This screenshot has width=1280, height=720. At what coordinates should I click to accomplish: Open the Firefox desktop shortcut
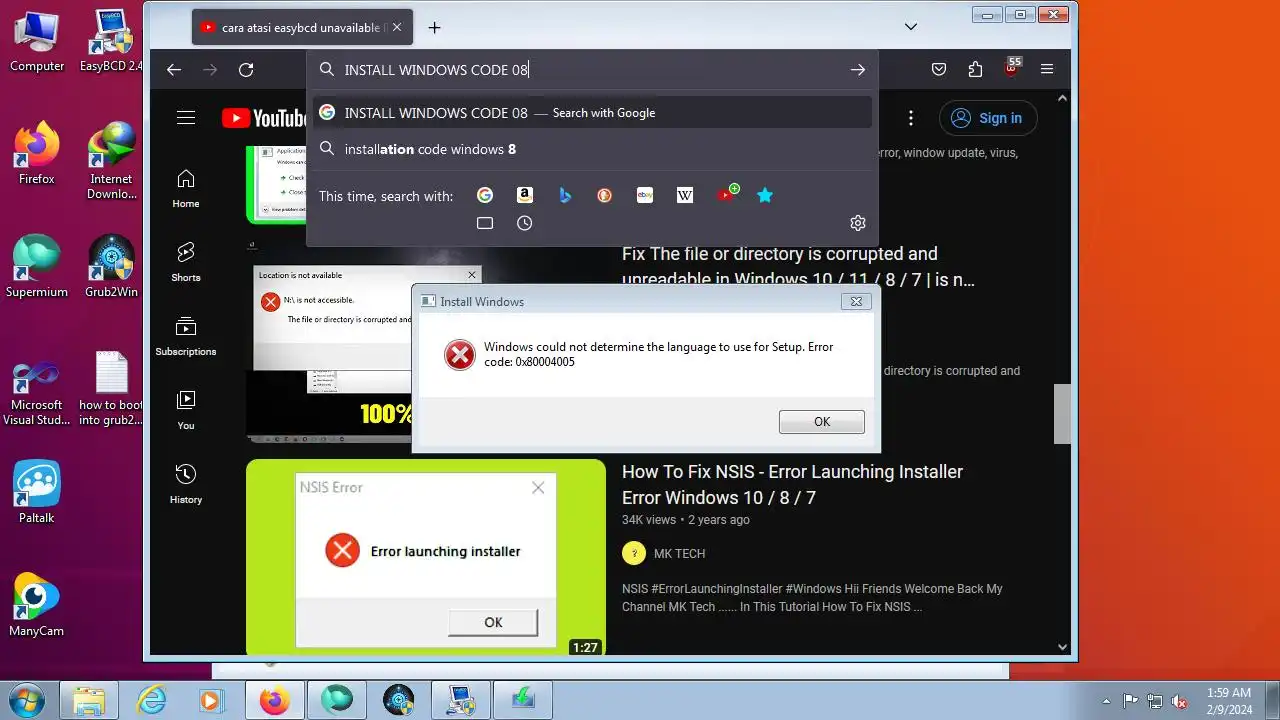coord(37,153)
